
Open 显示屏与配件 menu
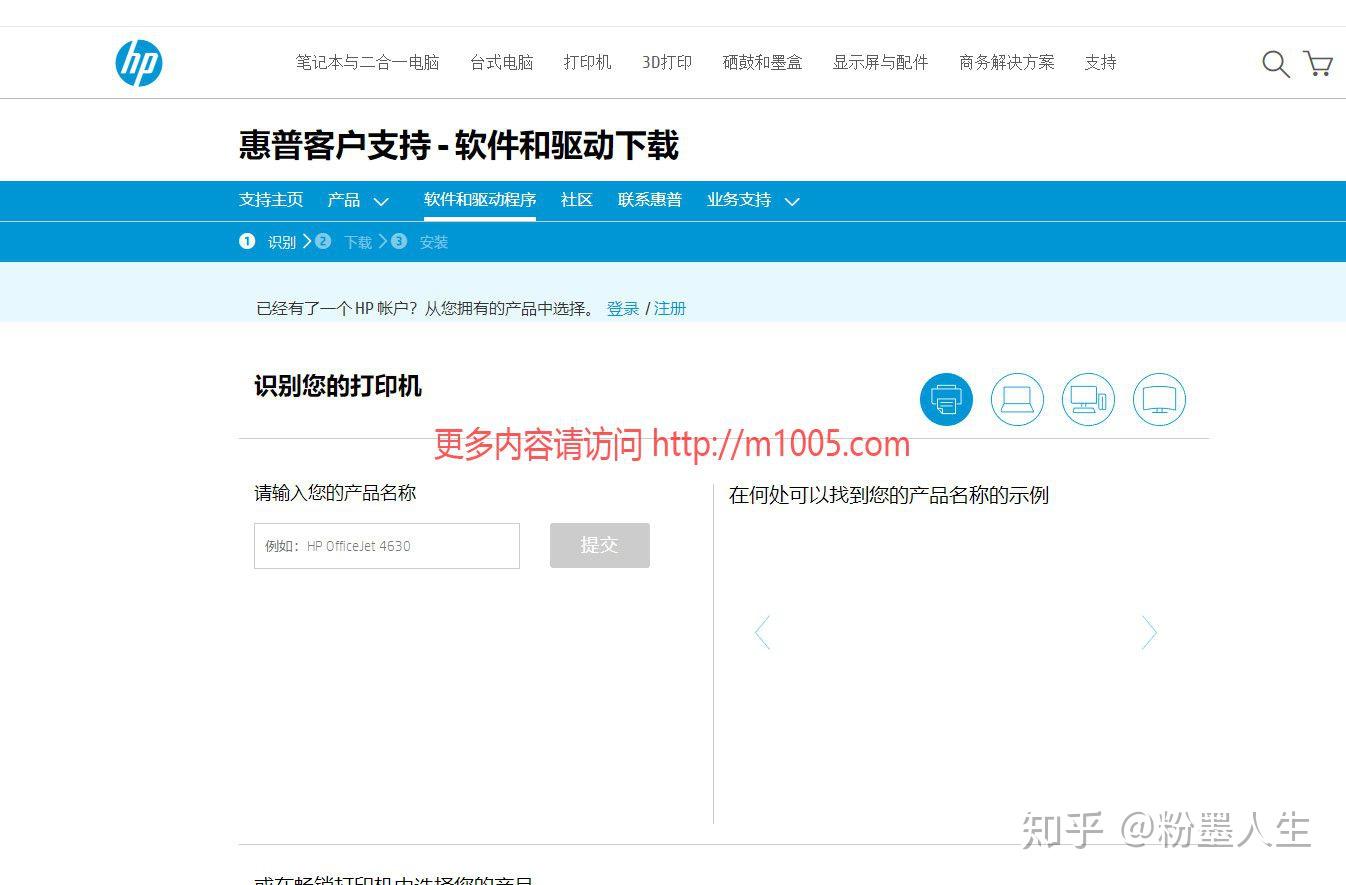click(x=880, y=62)
